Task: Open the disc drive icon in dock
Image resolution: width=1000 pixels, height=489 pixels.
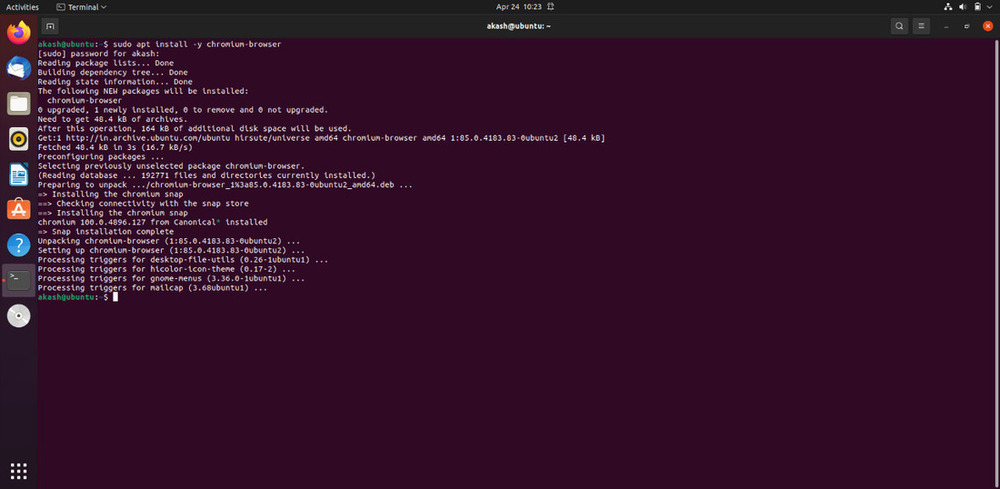Action: tap(19, 316)
